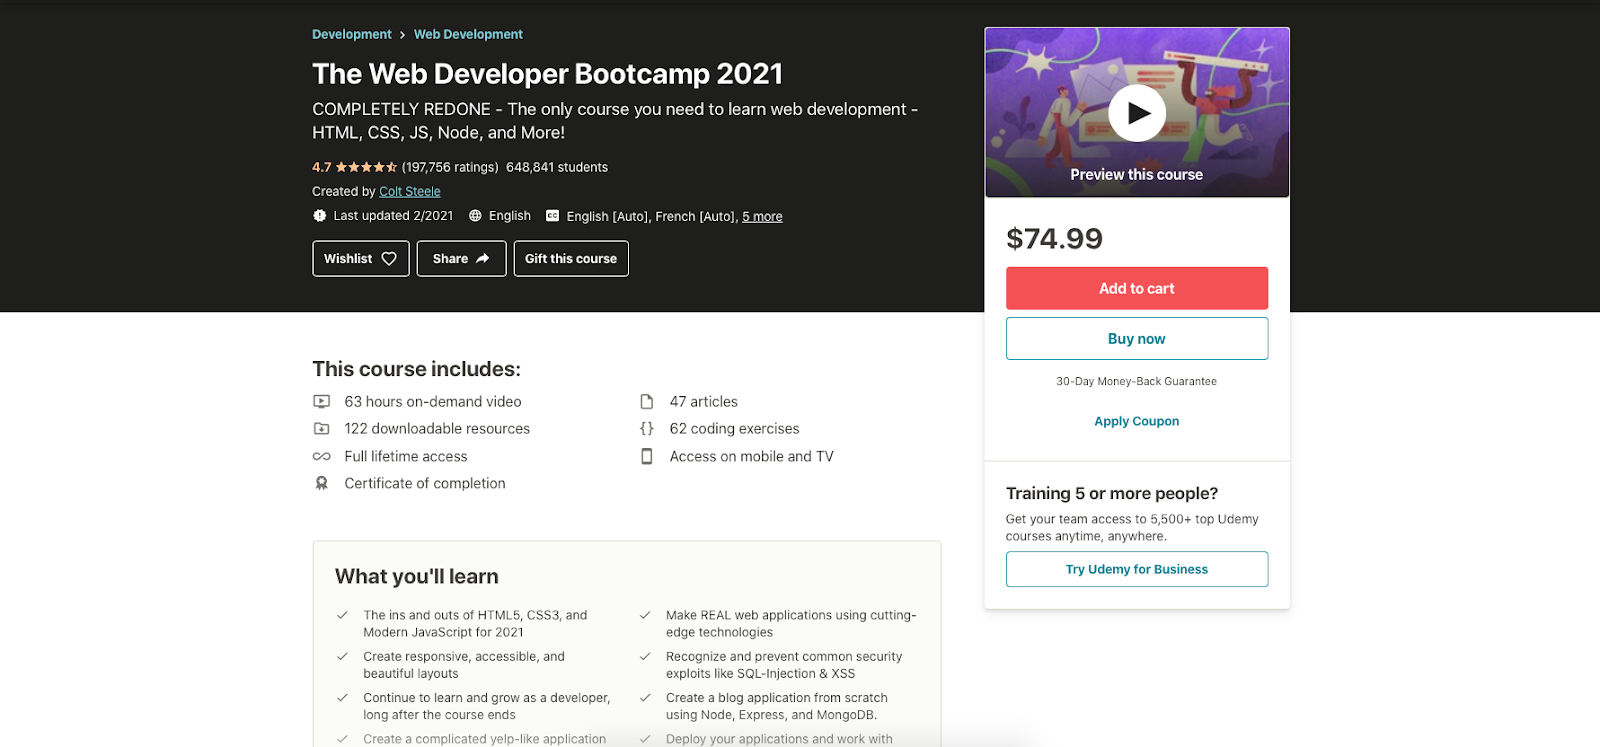Click '30-Day Money-Back Guarantee' text
1600x747 pixels.
[x=1137, y=381]
